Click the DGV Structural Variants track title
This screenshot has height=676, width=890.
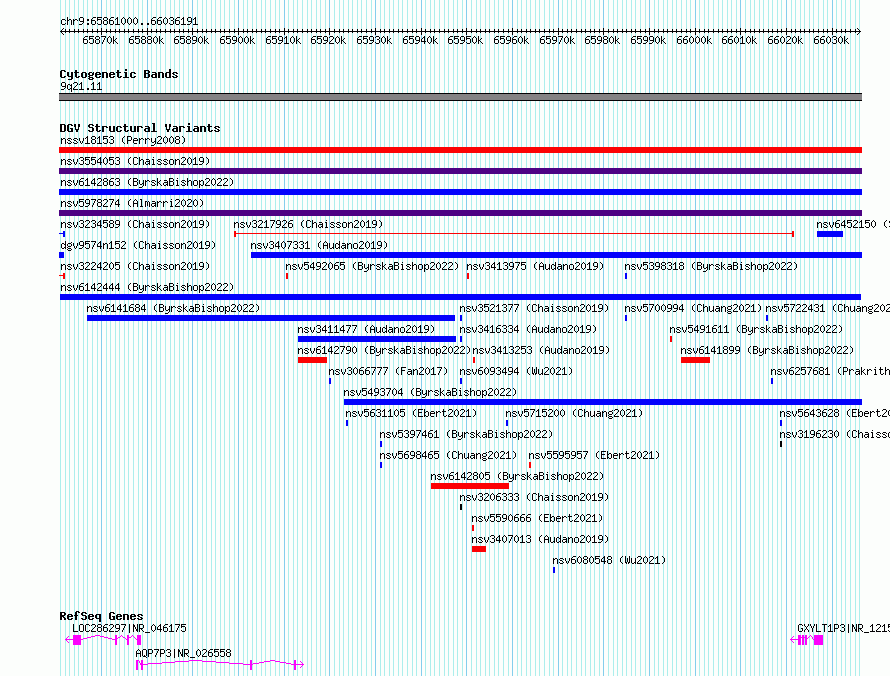point(140,128)
